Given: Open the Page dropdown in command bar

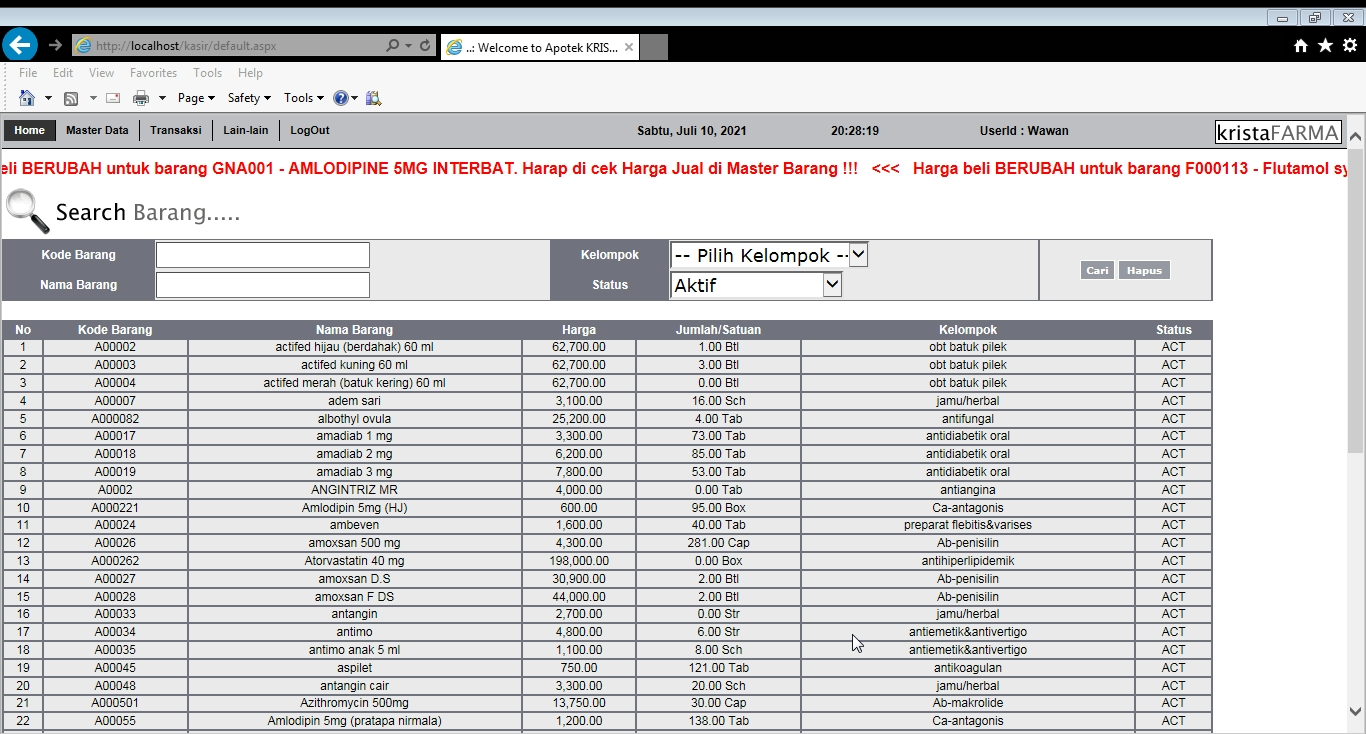Looking at the screenshot, I should pyautogui.click(x=196, y=98).
